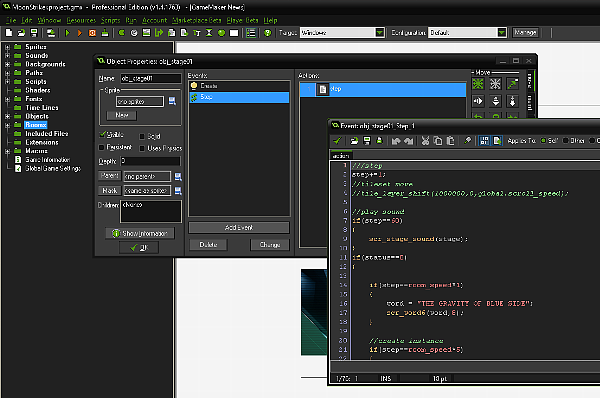Viewport: 600px width, 398px height.
Task: Click the Manage configurations button
Action: [x=525, y=33]
